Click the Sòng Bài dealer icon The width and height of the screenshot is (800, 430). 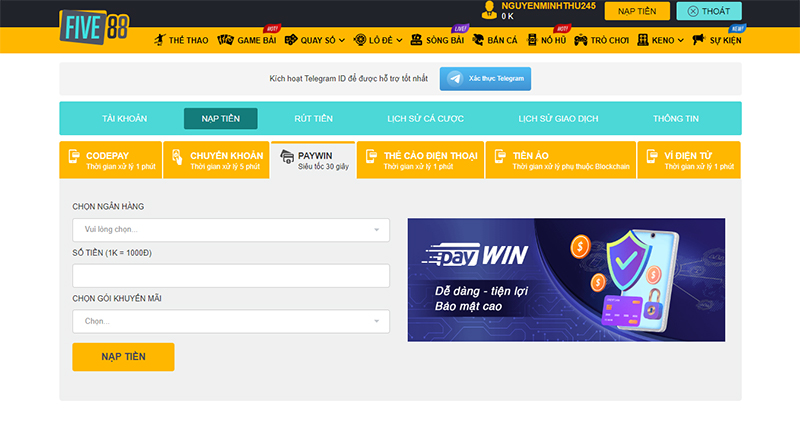click(416, 40)
